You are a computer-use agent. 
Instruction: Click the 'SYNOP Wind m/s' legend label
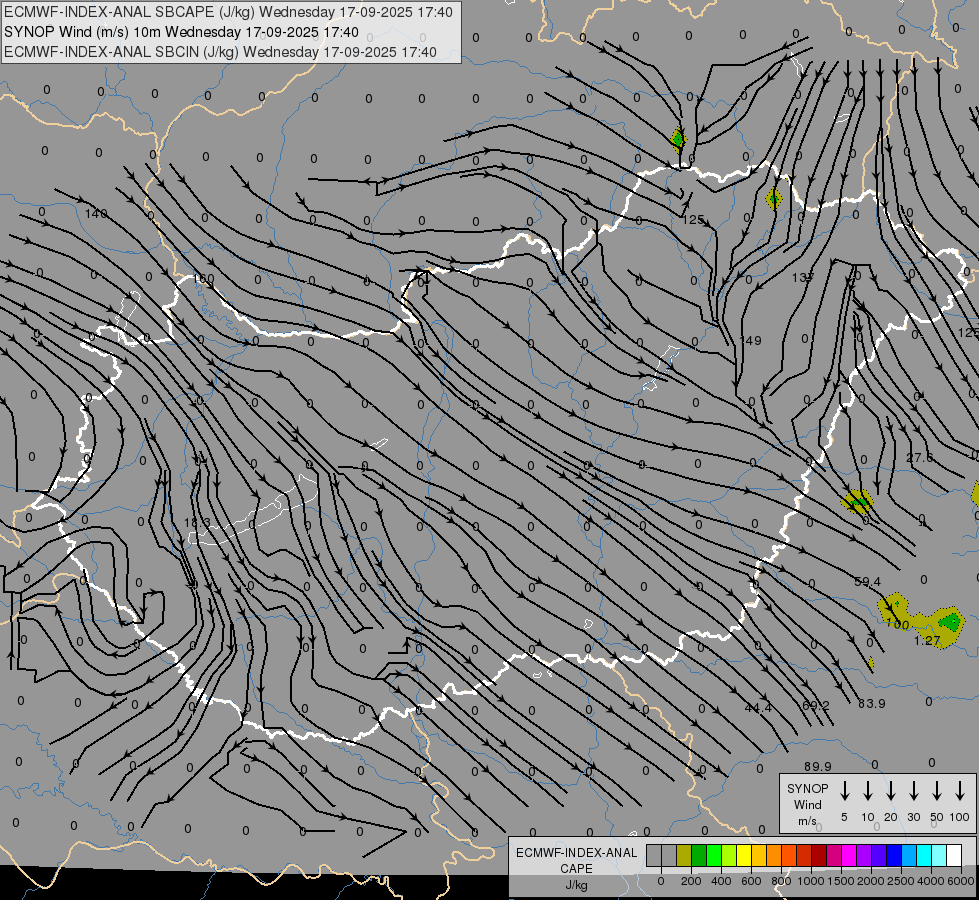[807, 804]
